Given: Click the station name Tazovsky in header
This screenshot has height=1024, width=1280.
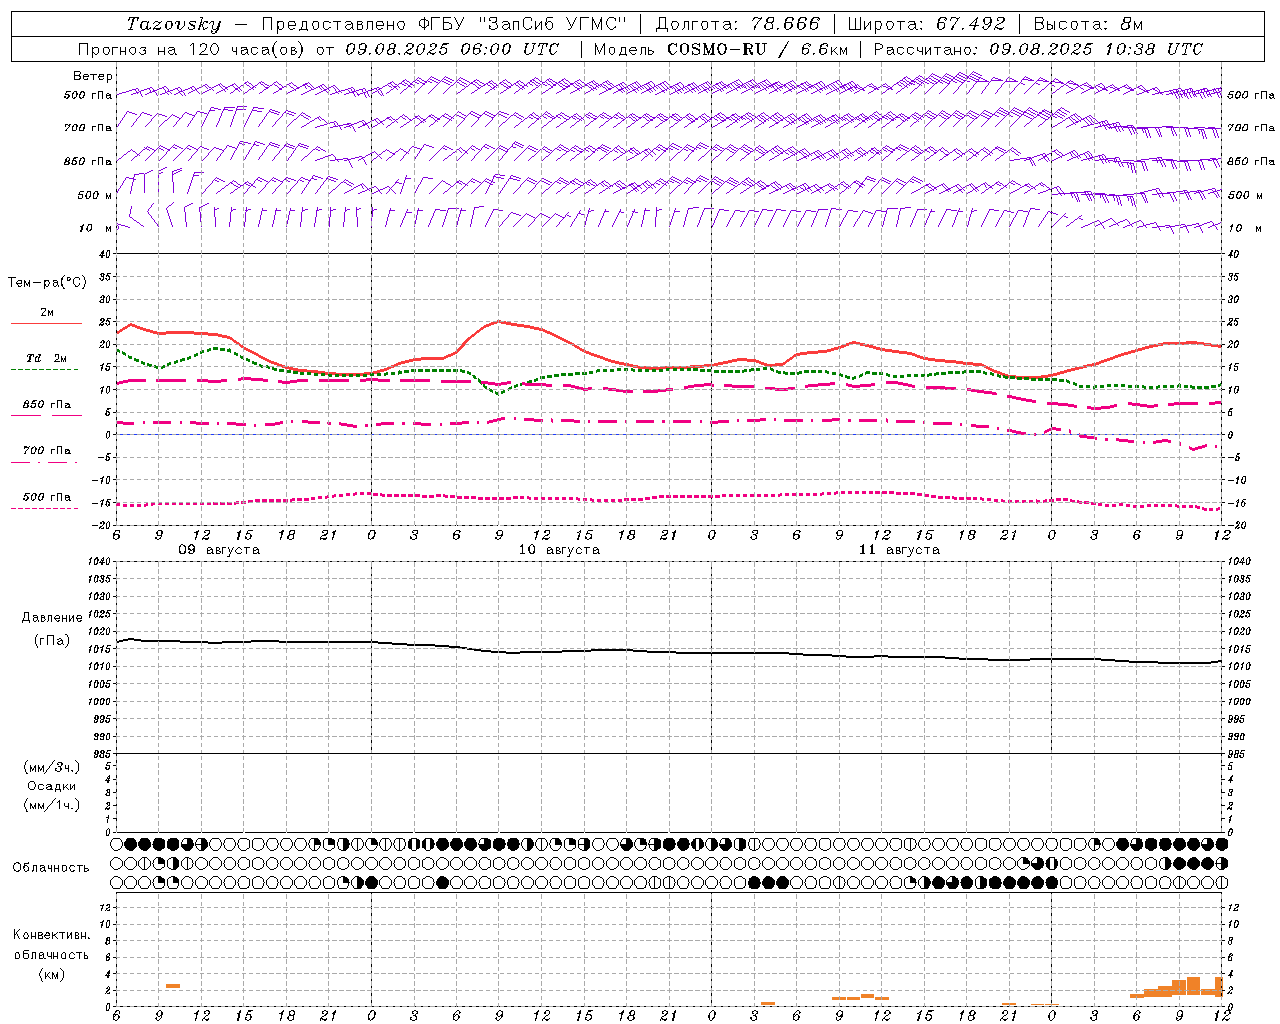Looking at the screenshot, I should [174, 24].
